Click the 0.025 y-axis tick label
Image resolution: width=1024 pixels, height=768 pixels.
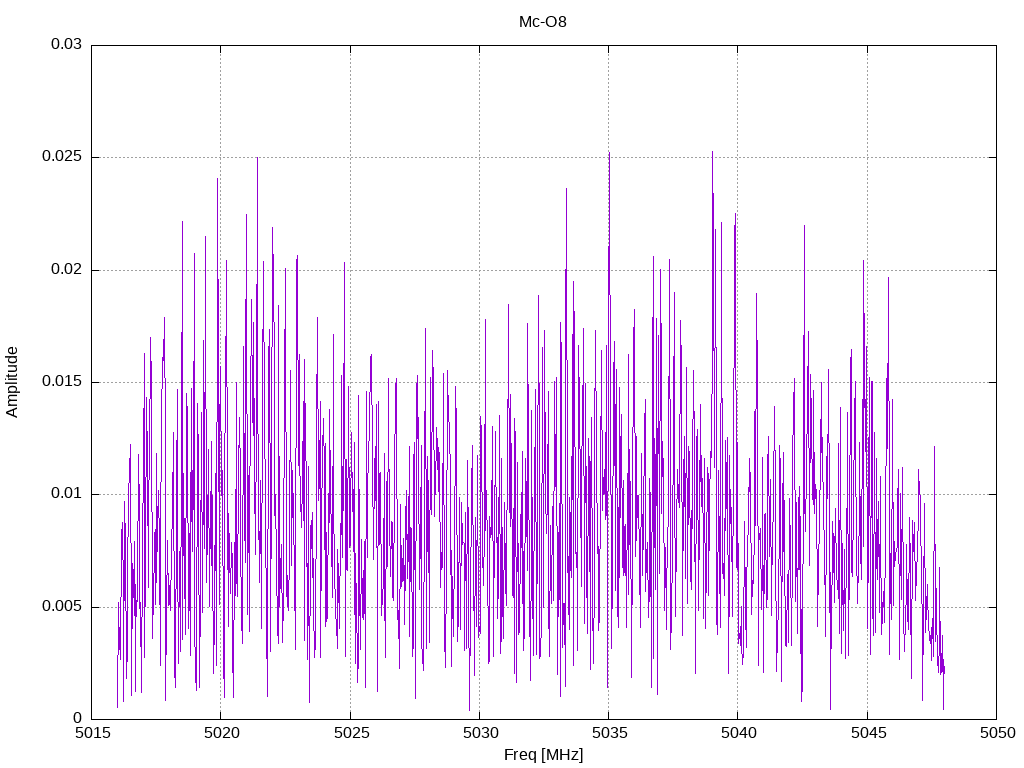62,157
